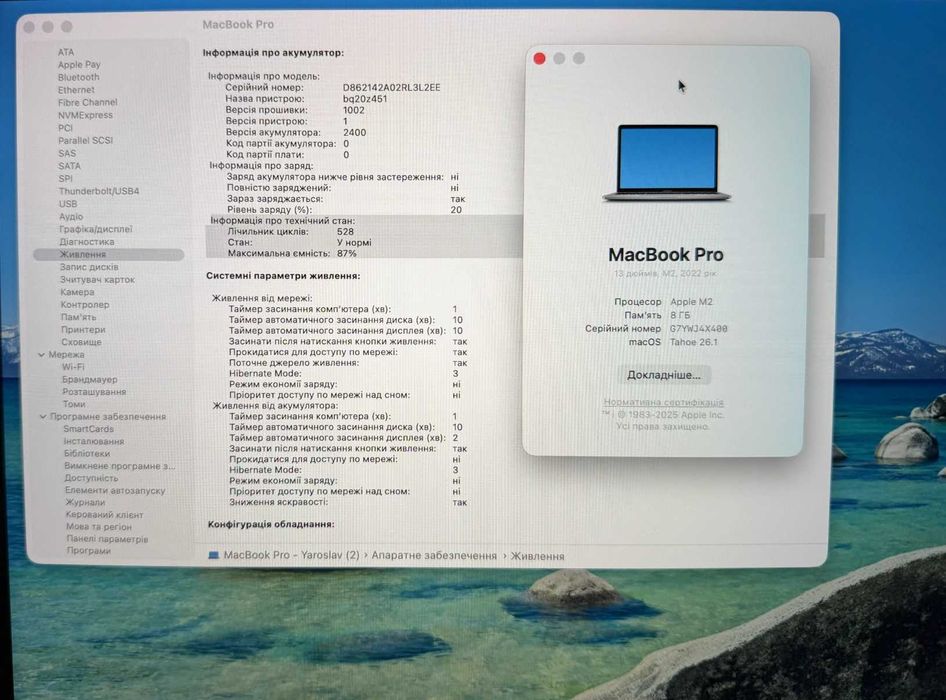Click the macOS Tahoe 26.1 value
This screenshot has width=946, height=700.
[694, 342]
